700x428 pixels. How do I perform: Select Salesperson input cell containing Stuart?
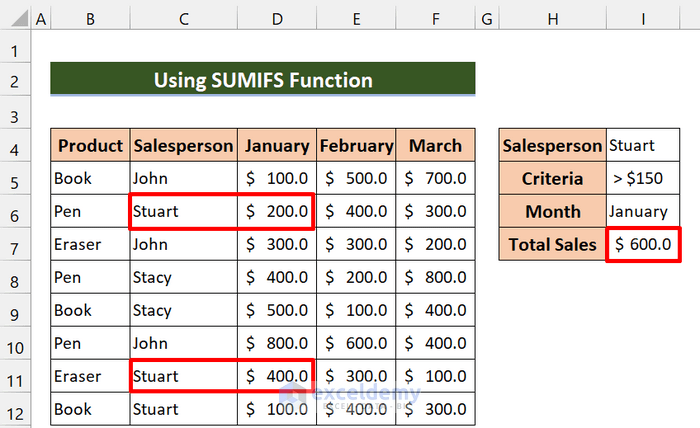point(643,145)
